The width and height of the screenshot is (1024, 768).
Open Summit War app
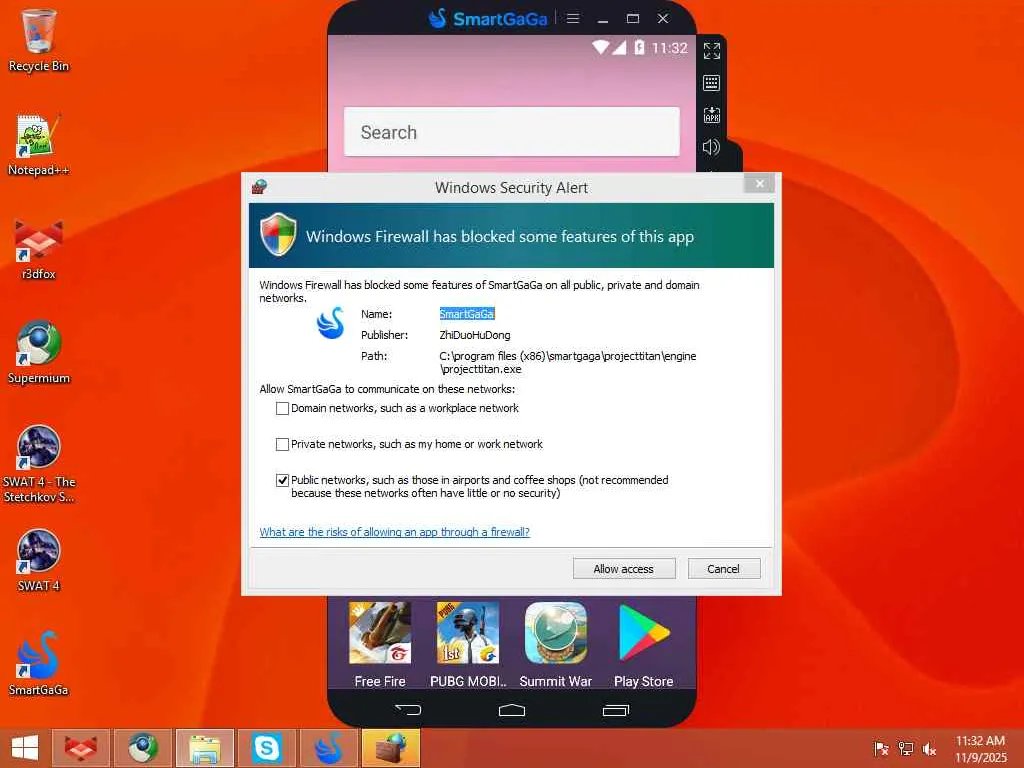[556, 644]
